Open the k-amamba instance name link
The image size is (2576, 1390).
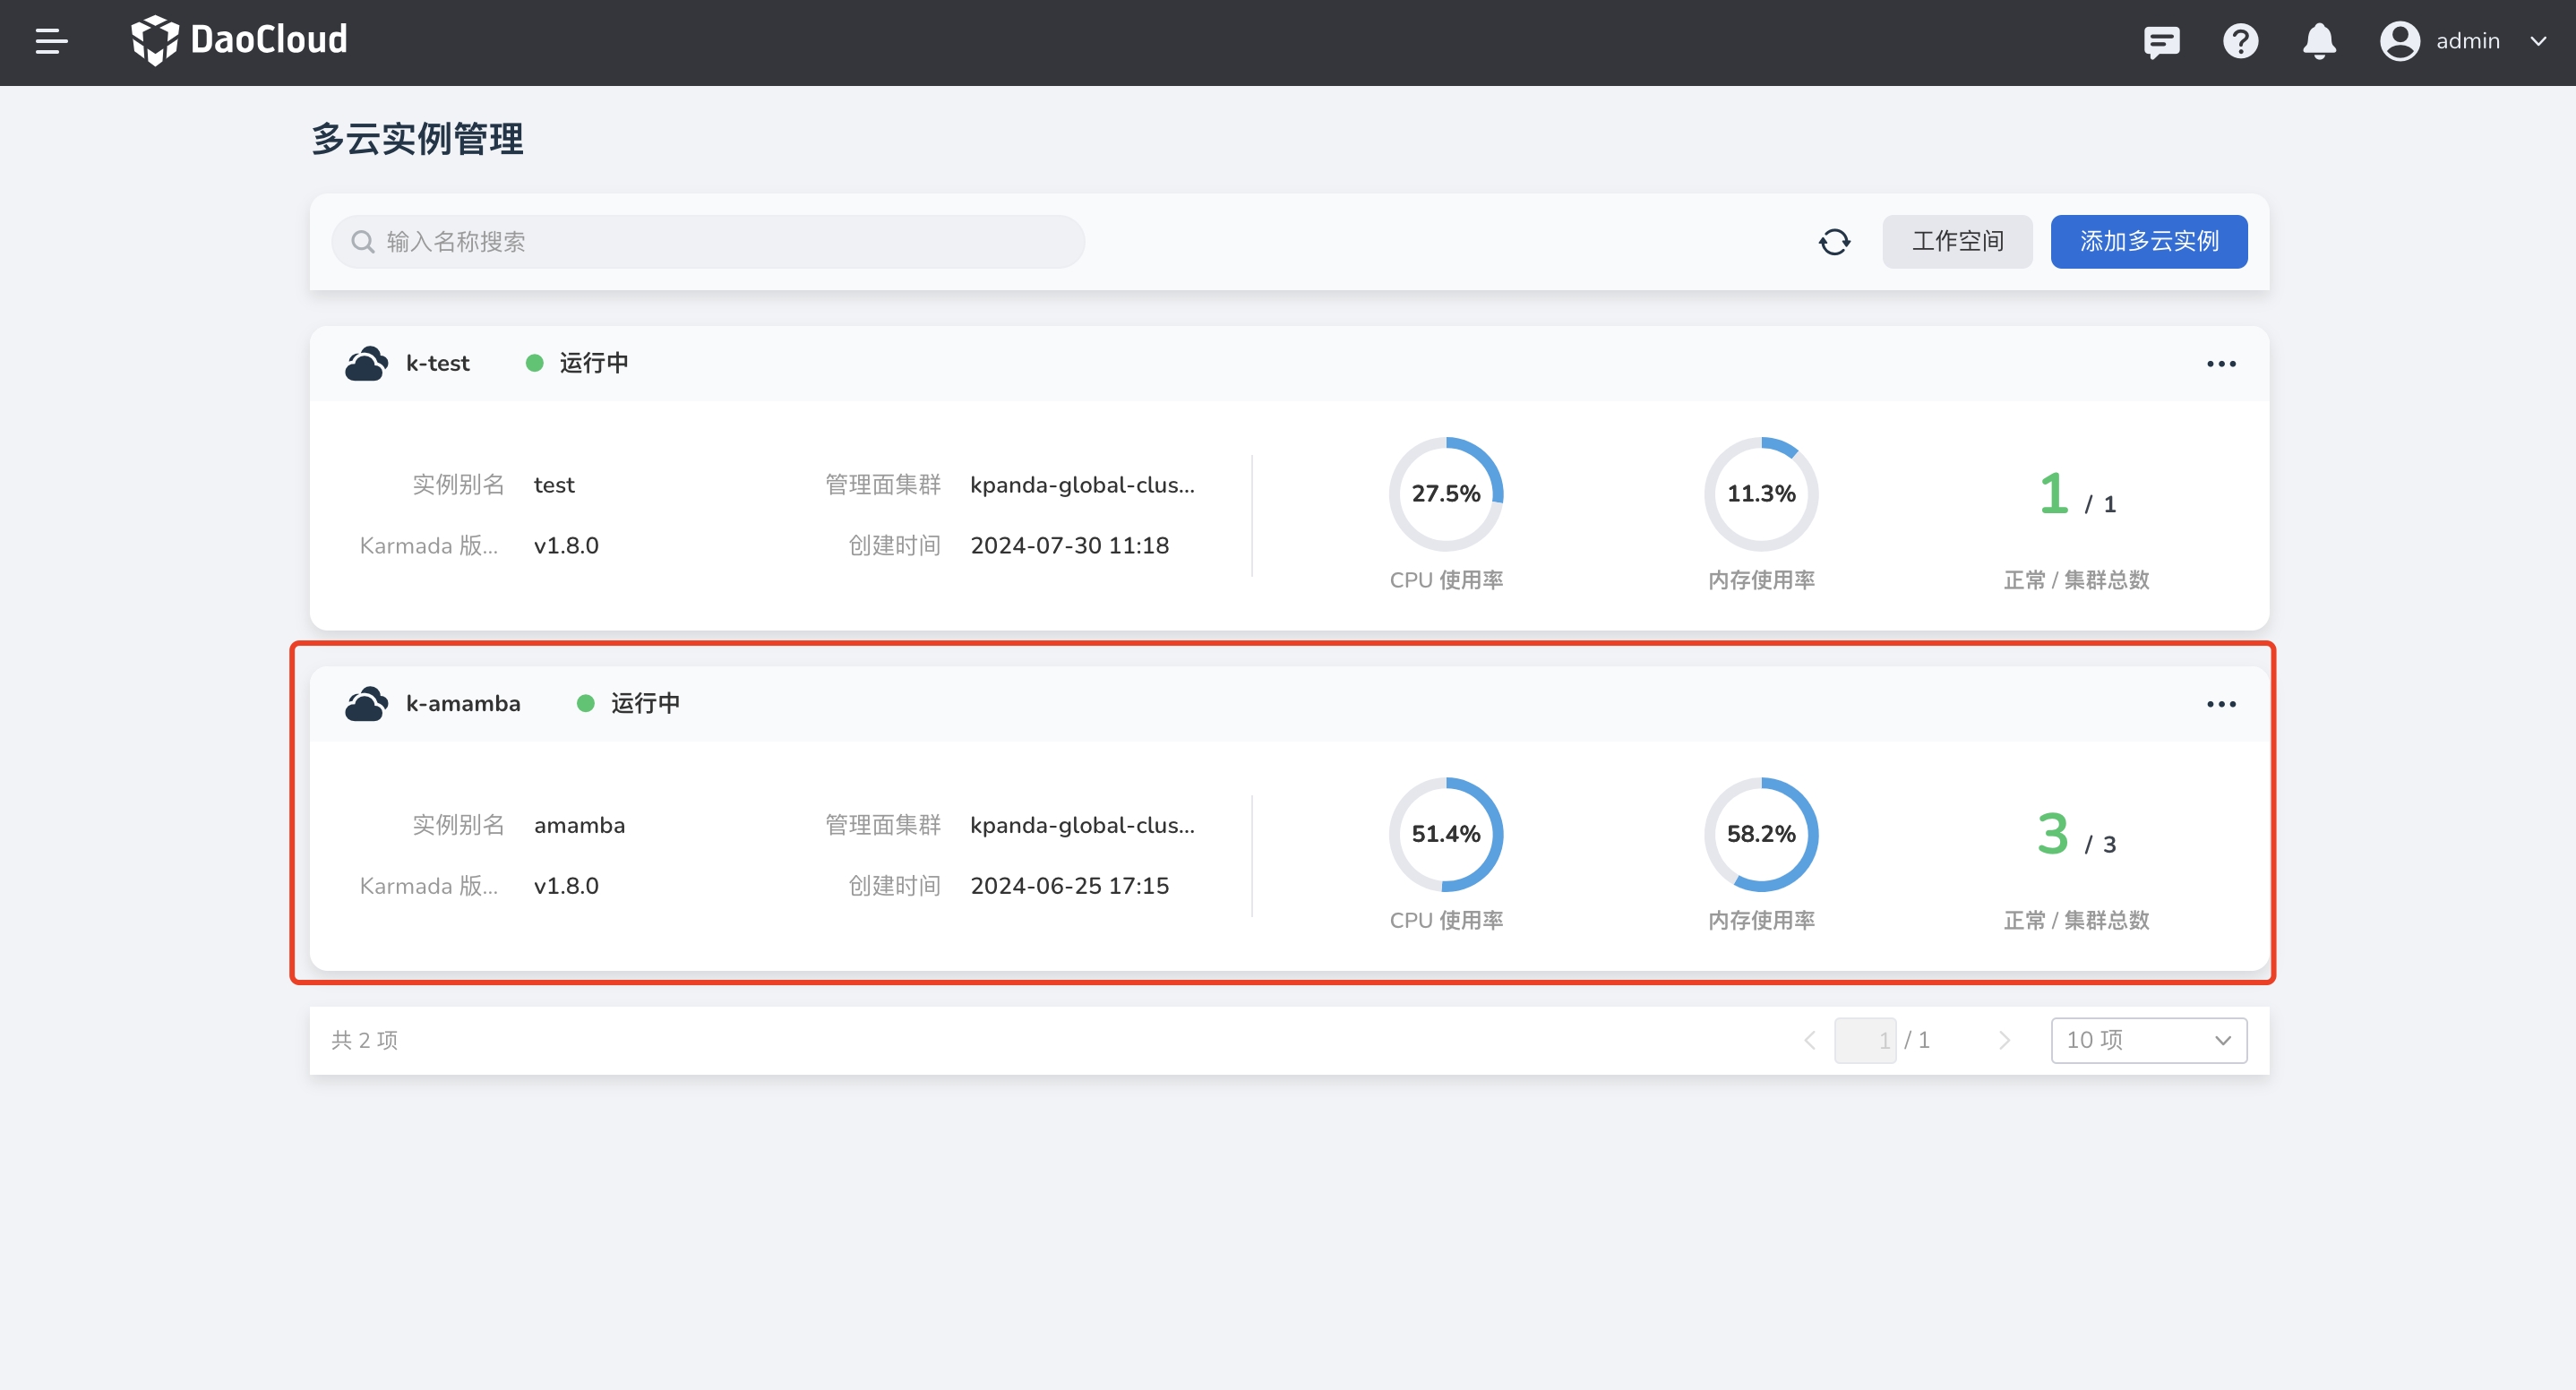click(462, 704)
